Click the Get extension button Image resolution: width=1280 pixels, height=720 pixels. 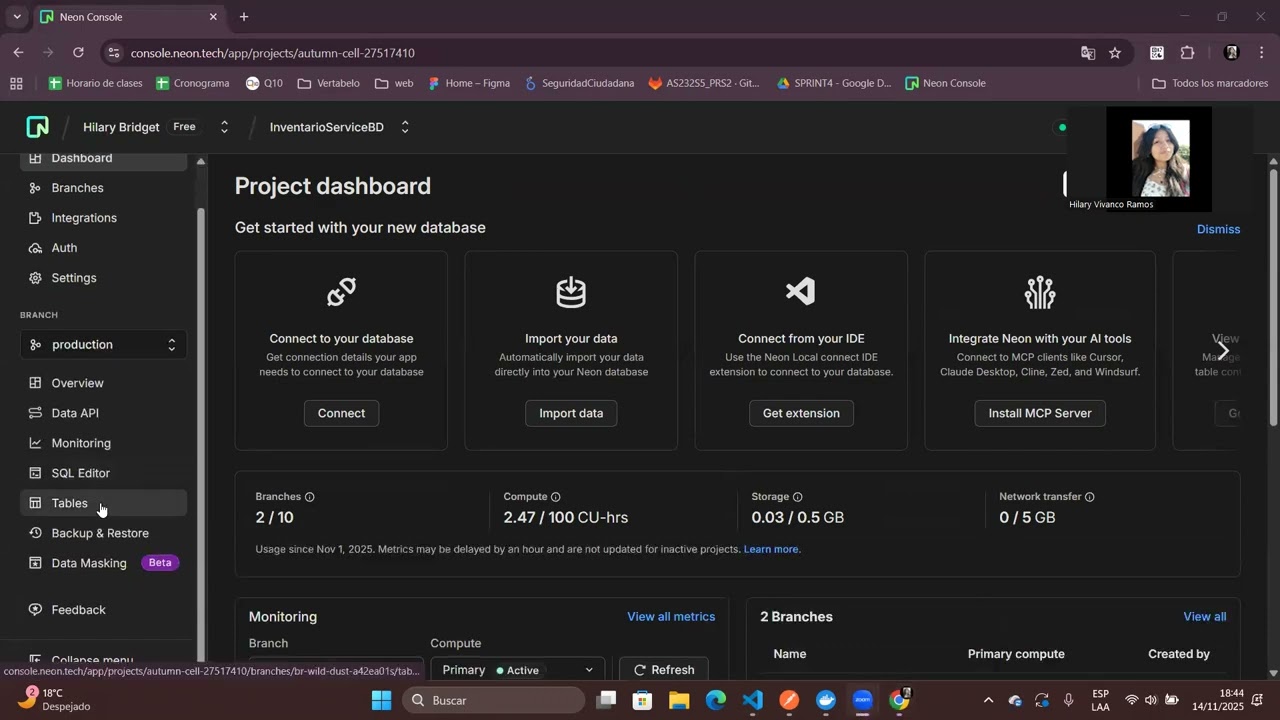click(x=801, y=413)
